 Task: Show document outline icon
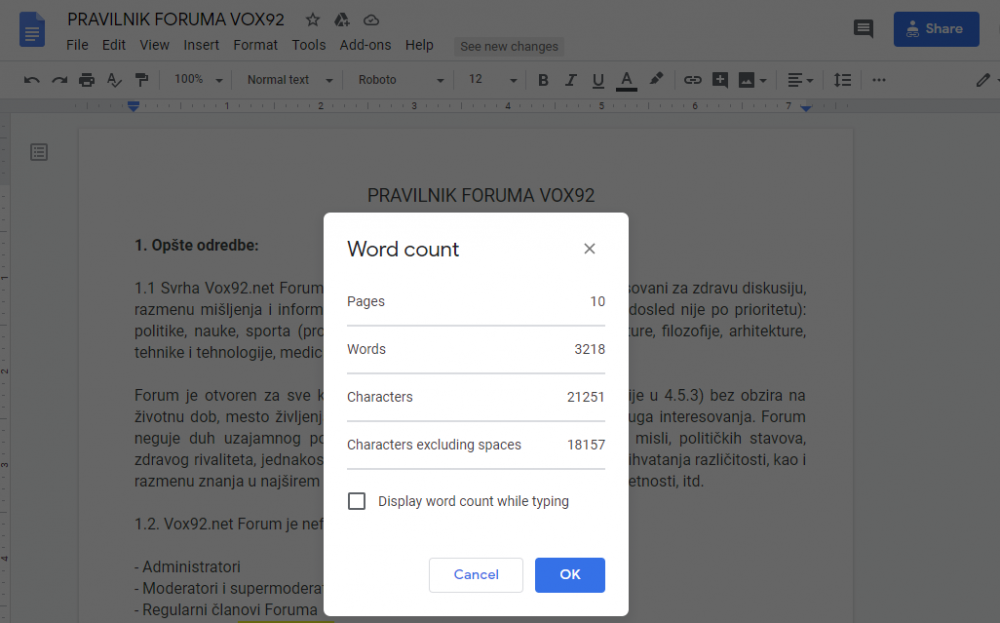39,152
